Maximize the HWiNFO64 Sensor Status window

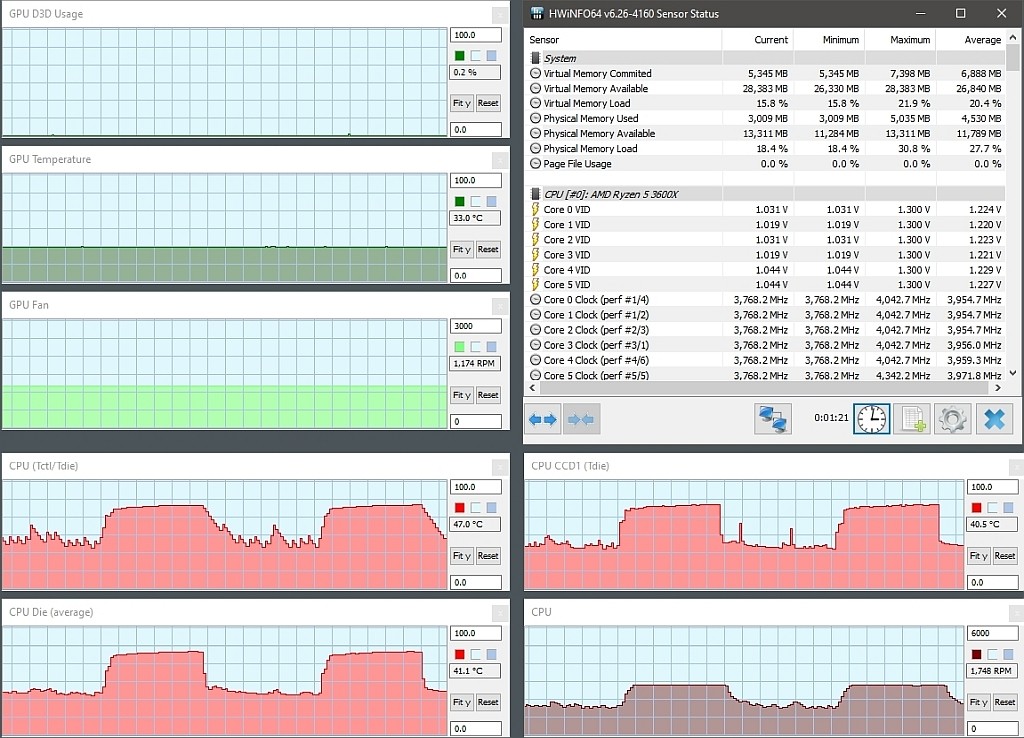click(x=961, y=13)
